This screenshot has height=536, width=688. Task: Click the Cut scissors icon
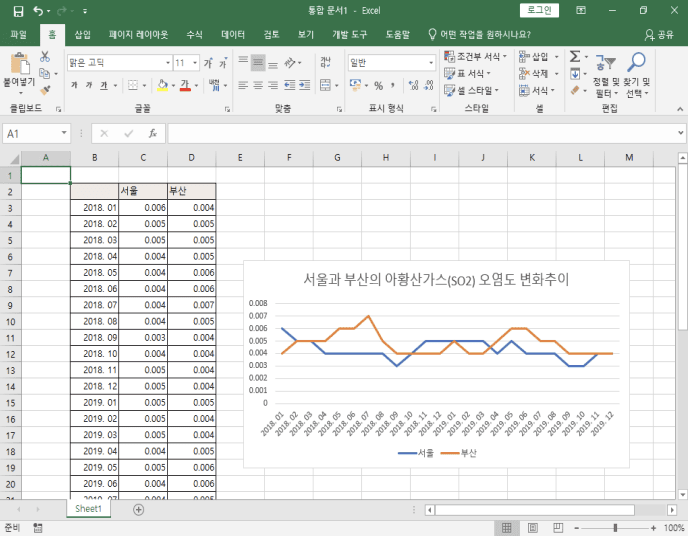[45, 57]
